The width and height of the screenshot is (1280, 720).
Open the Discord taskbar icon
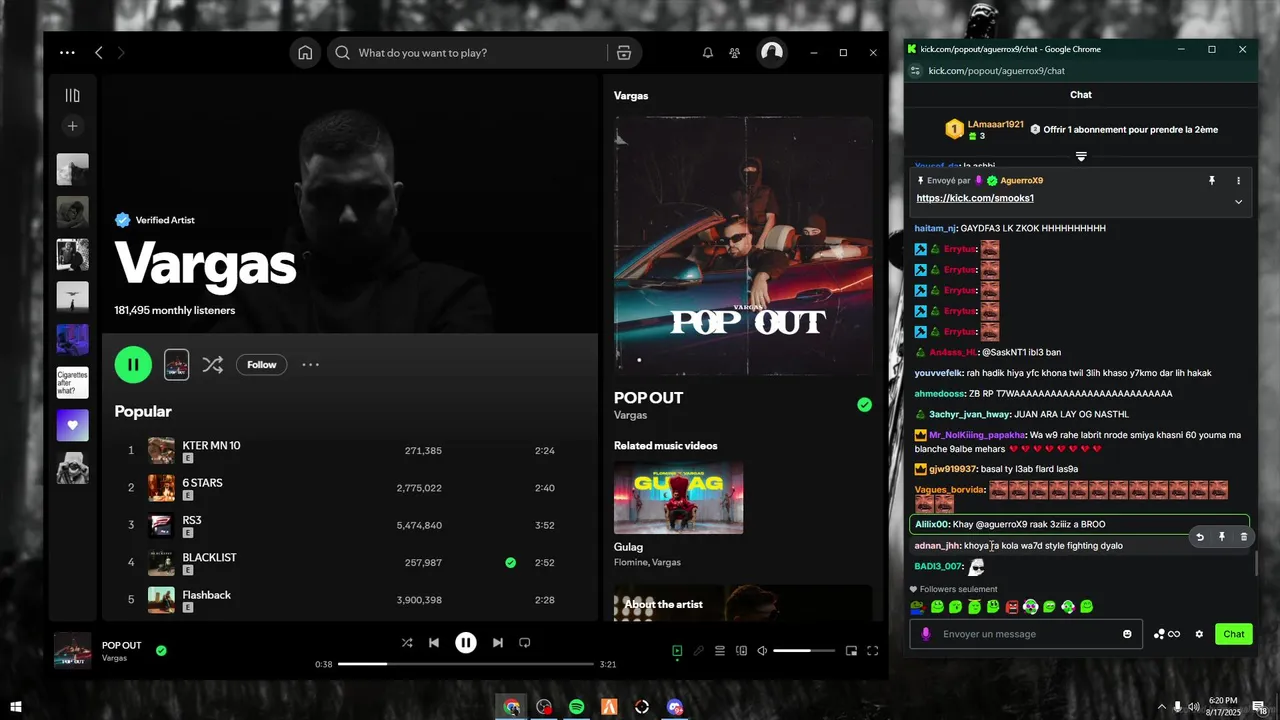pyautogui.click(x=675, y=707)
